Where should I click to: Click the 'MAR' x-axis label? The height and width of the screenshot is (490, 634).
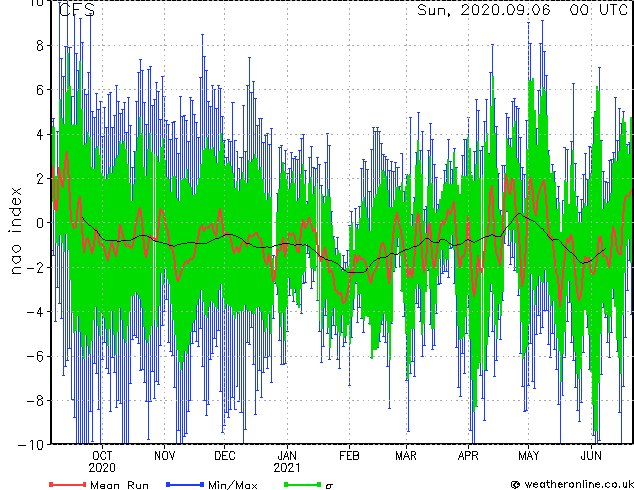(x=406, y=456)
